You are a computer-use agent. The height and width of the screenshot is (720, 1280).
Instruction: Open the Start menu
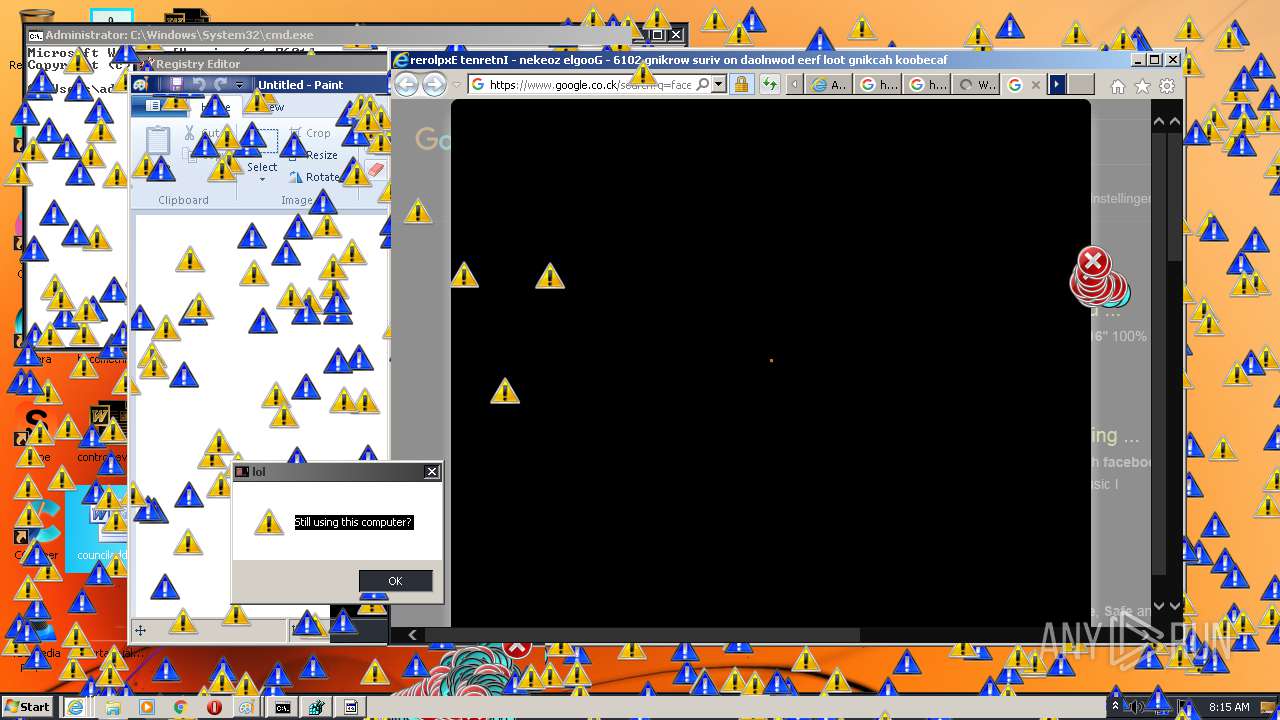pos(27,707)
